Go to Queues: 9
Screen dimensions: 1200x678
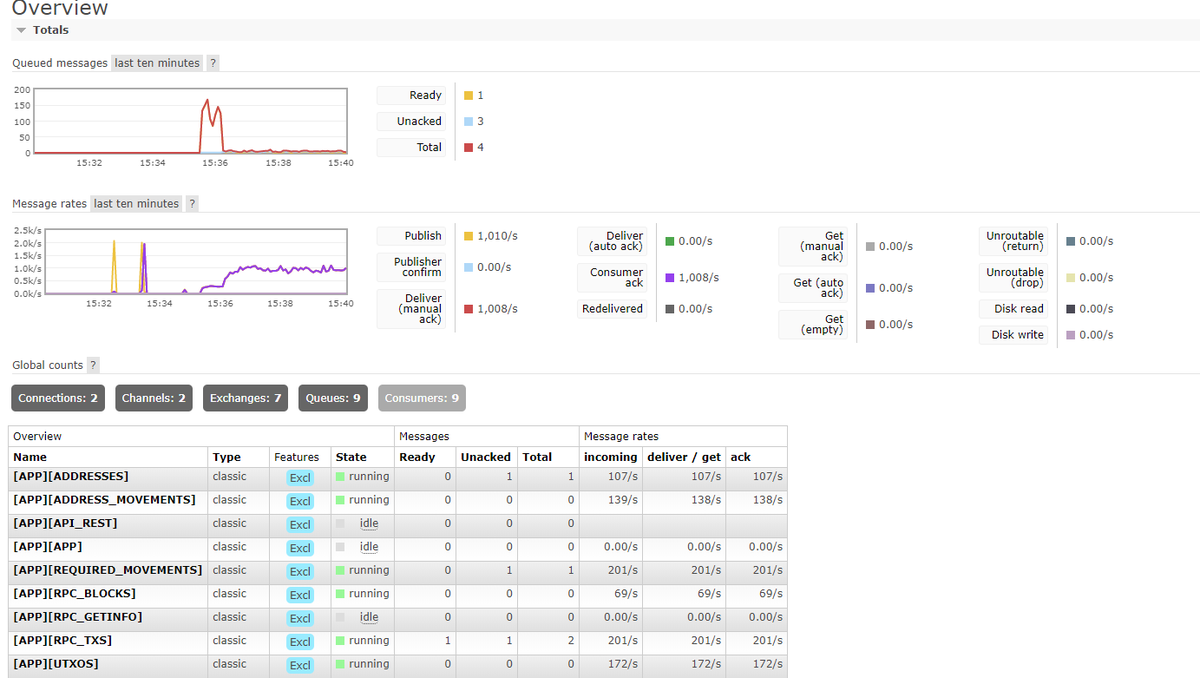tap(333, 398)
